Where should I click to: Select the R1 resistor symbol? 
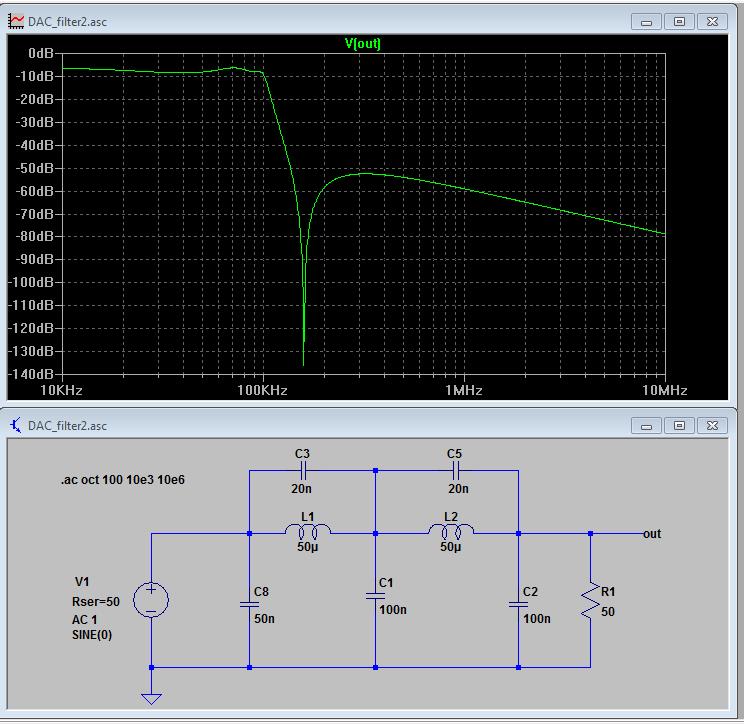[590, 598]
